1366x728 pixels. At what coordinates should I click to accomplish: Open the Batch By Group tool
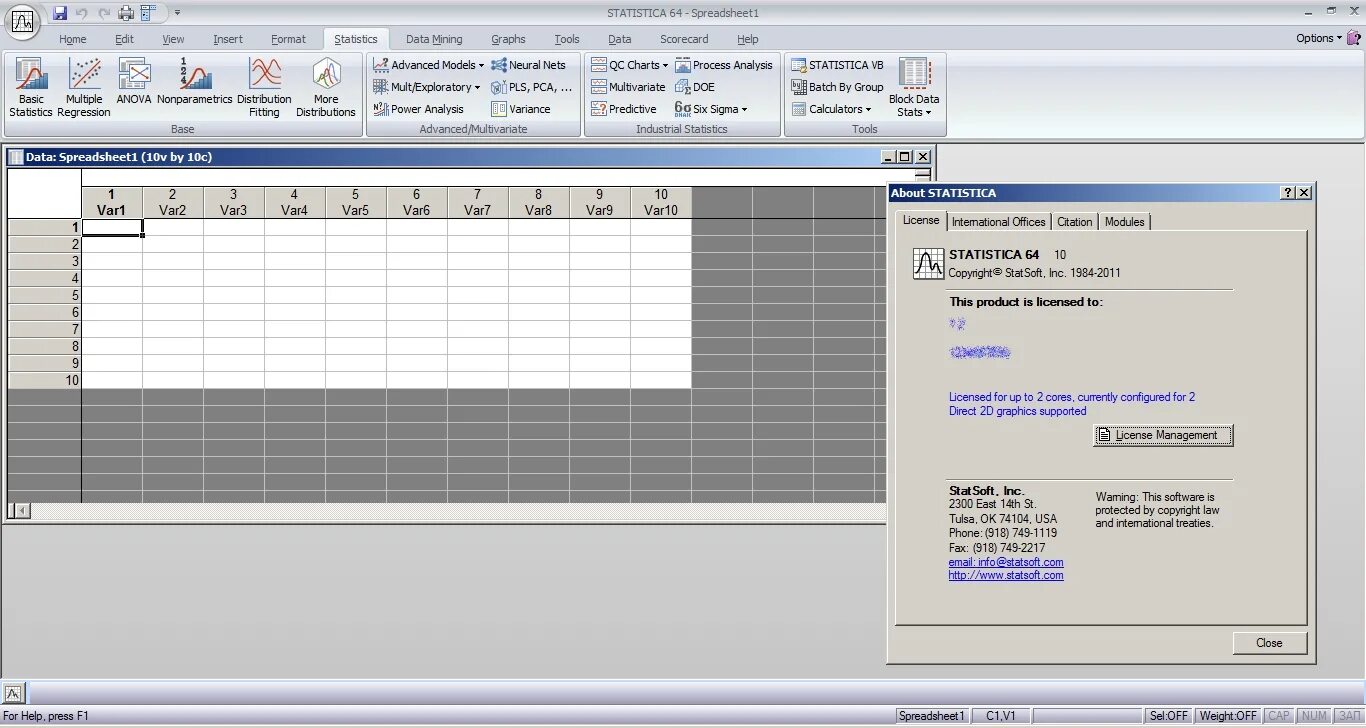[837, 87]
